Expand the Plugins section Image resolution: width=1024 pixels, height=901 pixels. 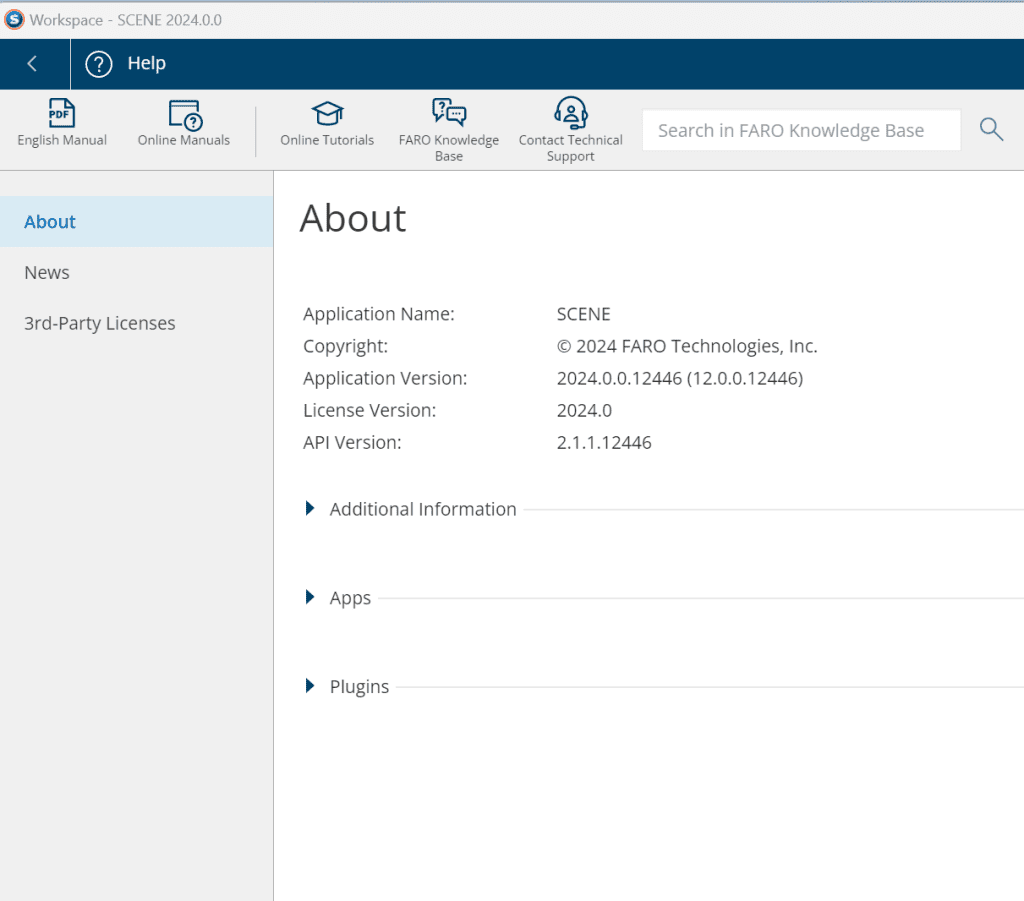[310, 686]
